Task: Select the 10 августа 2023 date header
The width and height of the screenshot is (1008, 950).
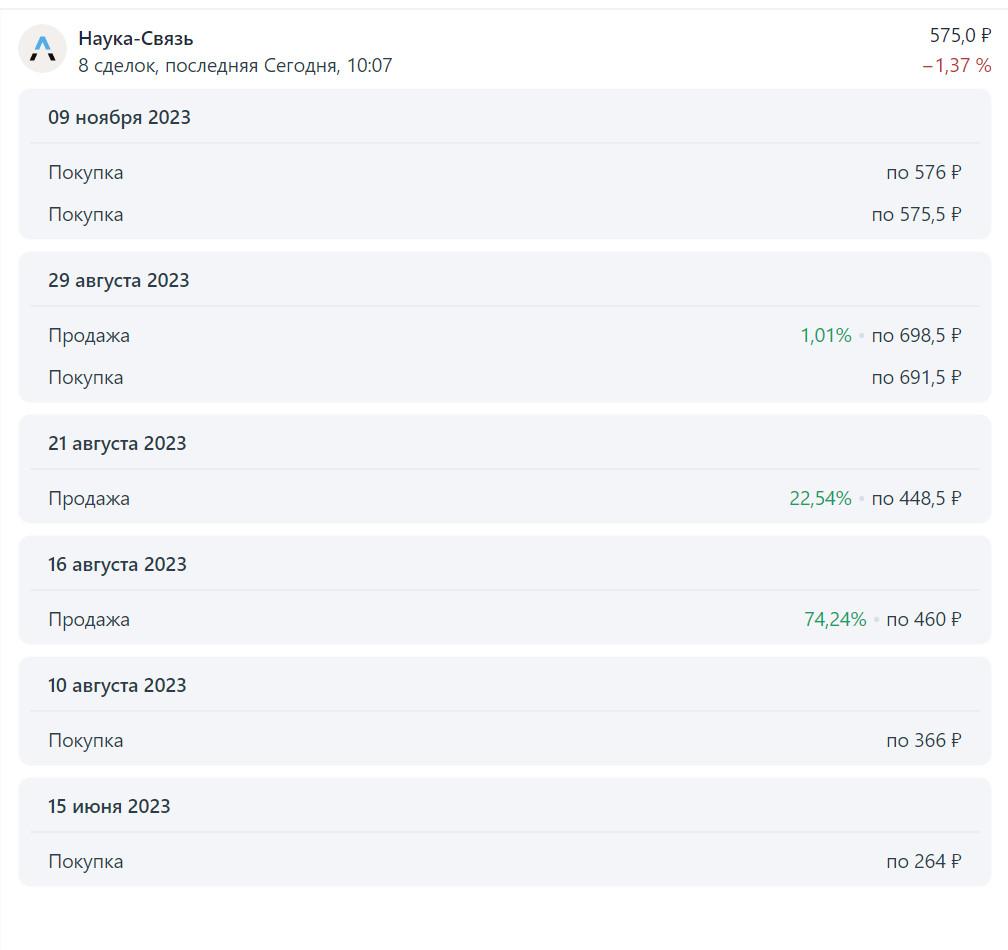Action: click(117, 685)
